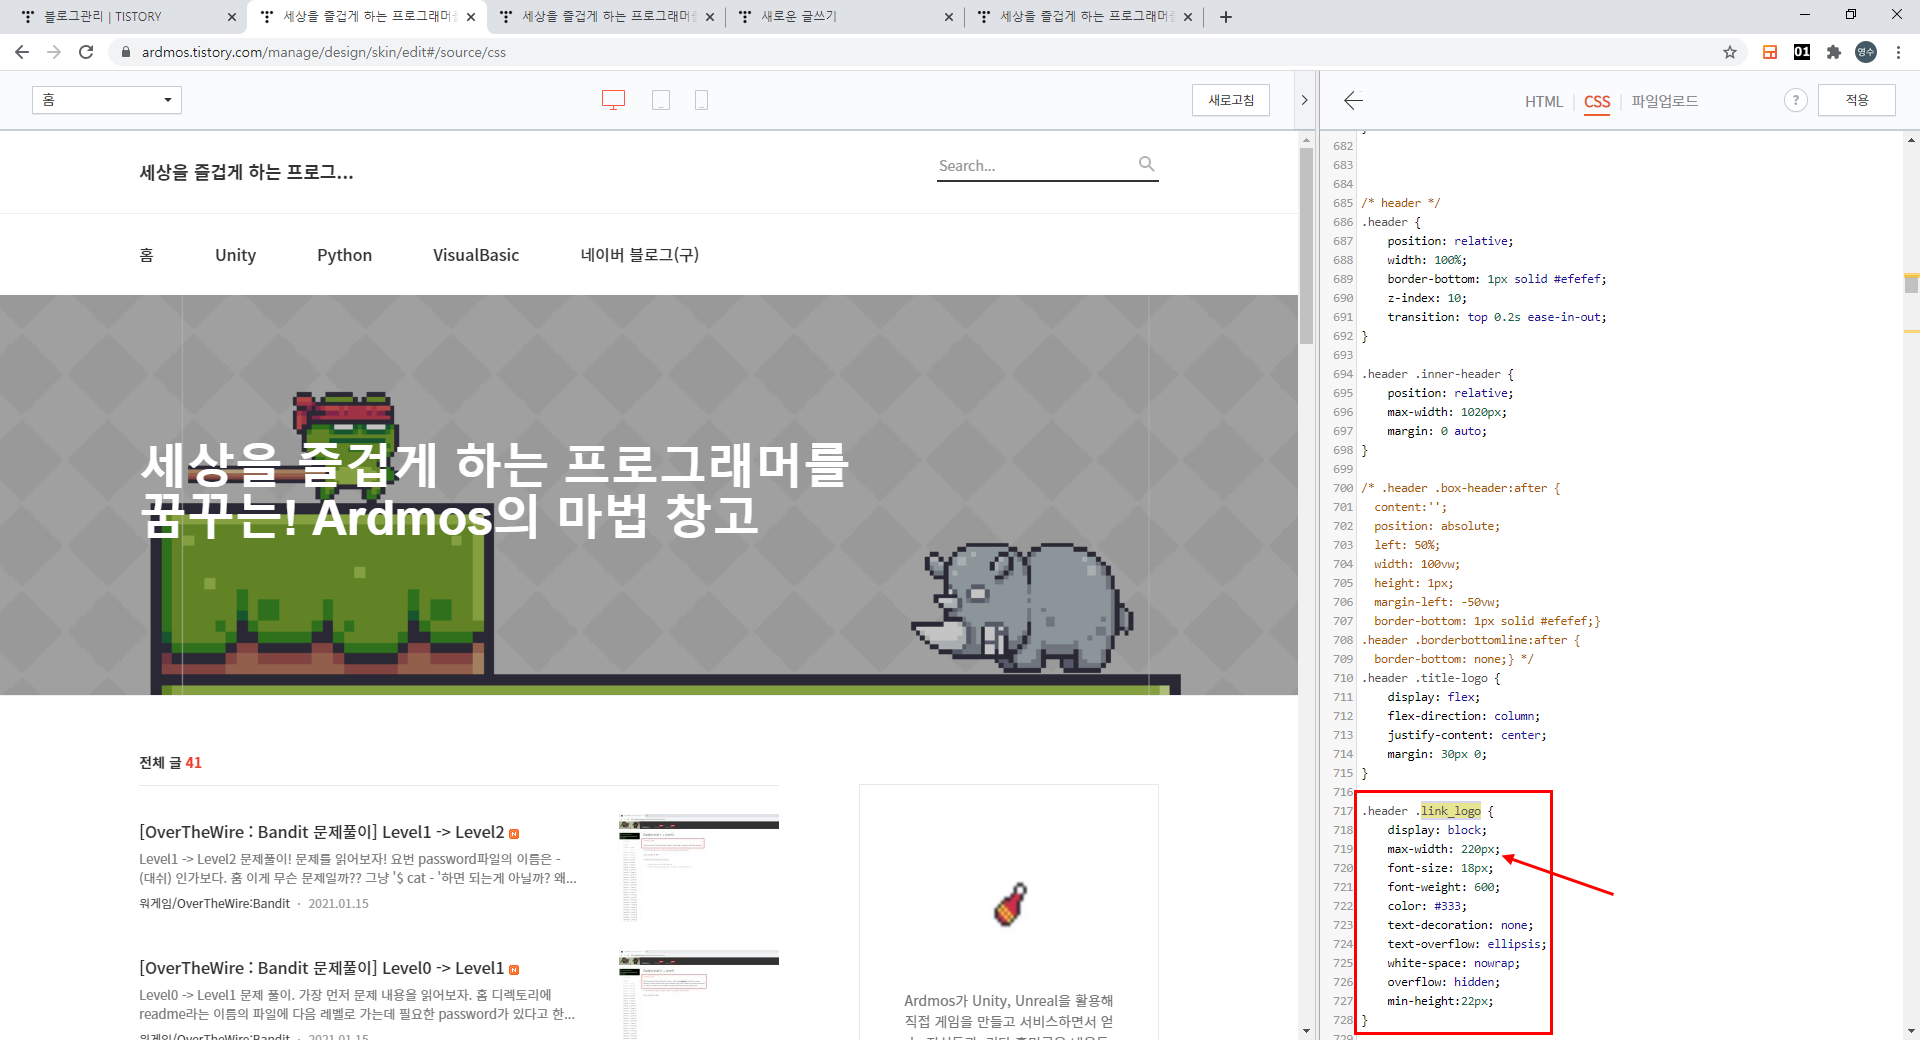Image resolution: width=1920 pixels, height=1040 pixels.
Task: Click the '전체 글 41' heading
Action: (x=171, y=763)
